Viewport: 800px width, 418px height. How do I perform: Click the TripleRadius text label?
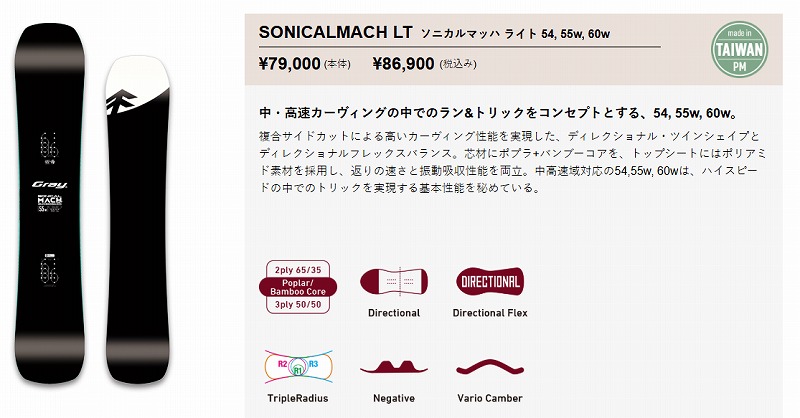(298, 398)
